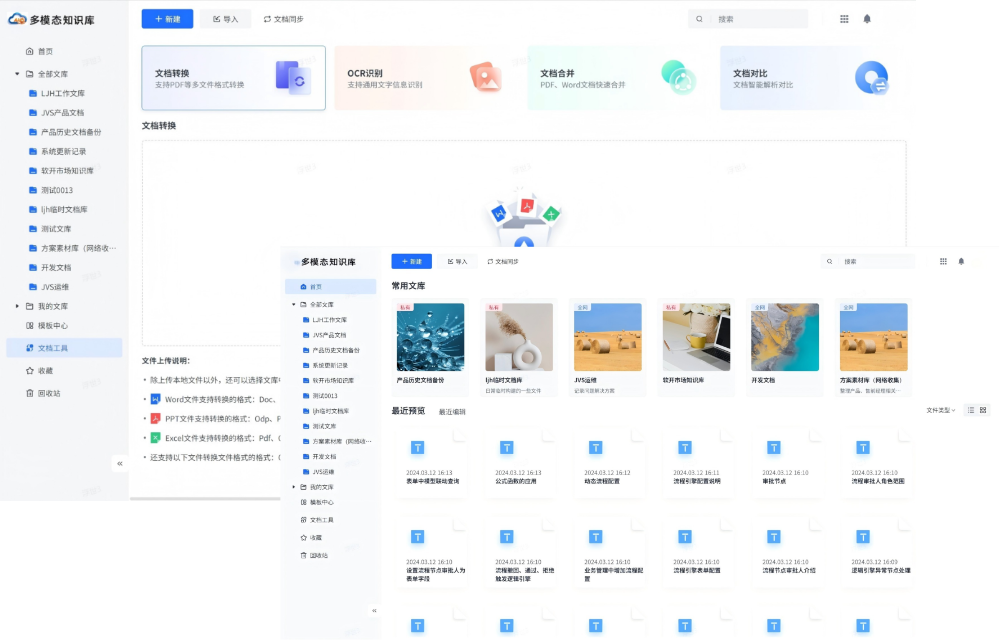Image resolution: width=1000 pixels, height=640 pixels.
Task: Select the 文档对比 tool card
Action: click(812, 78)
